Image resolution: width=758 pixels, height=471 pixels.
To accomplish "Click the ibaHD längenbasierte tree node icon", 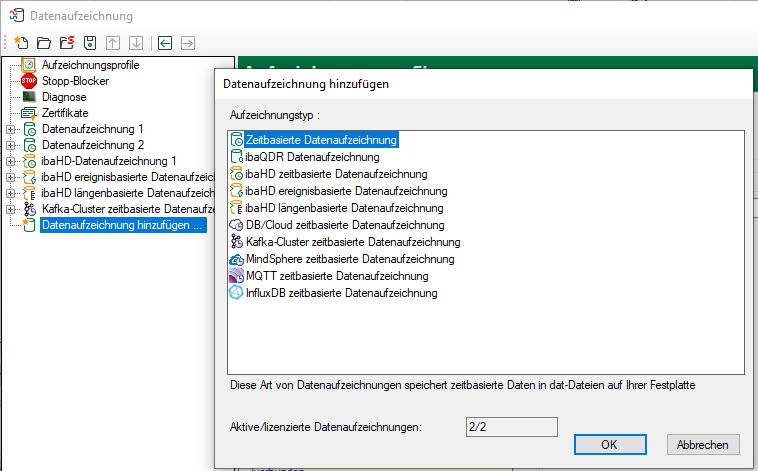I will click(x=29, y=193).
